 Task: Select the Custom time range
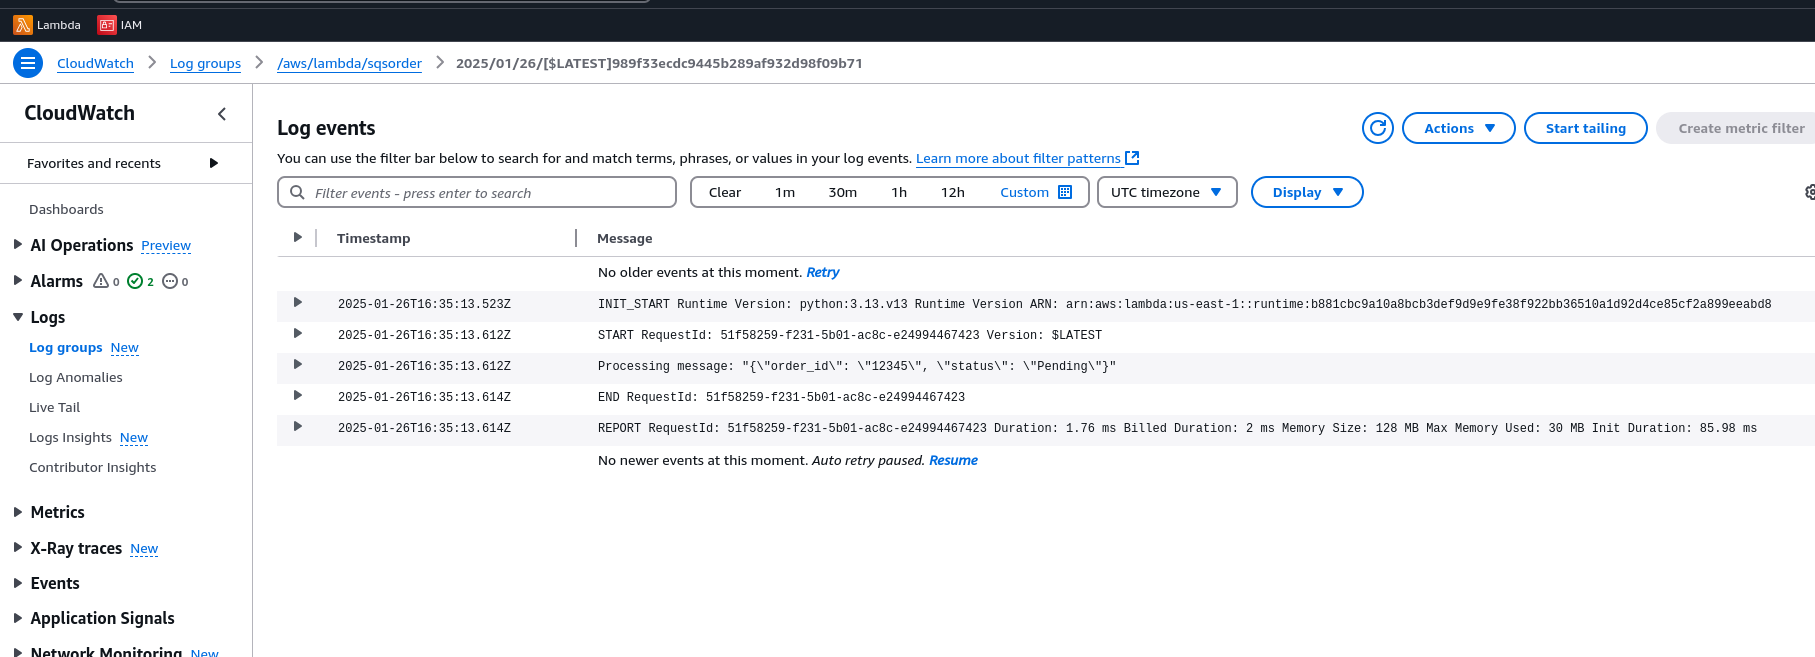(1025, 192)
